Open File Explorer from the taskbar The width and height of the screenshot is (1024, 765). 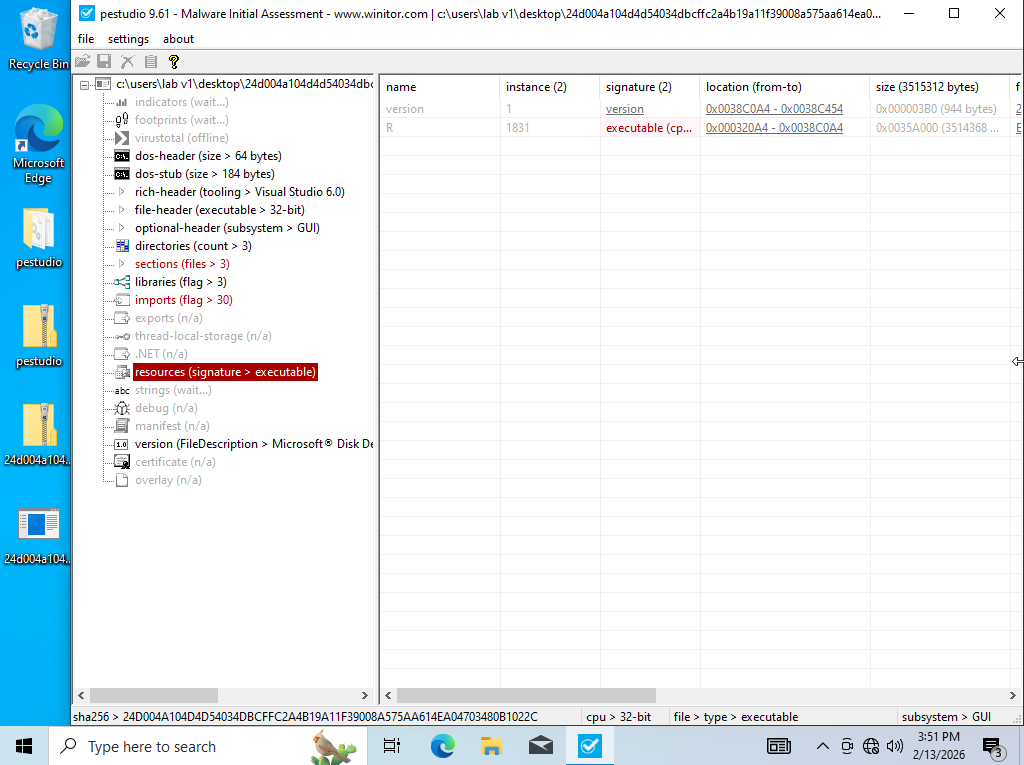[491, 746]
